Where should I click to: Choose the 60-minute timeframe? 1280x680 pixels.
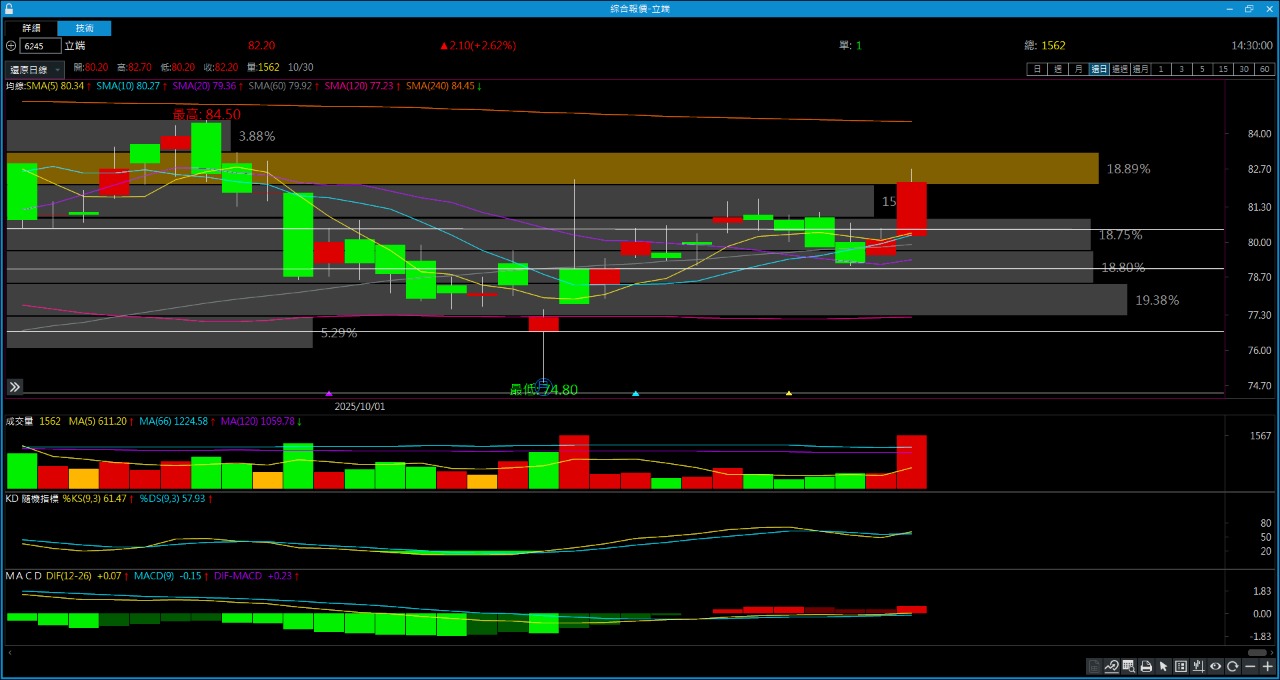coord(1265,69)
